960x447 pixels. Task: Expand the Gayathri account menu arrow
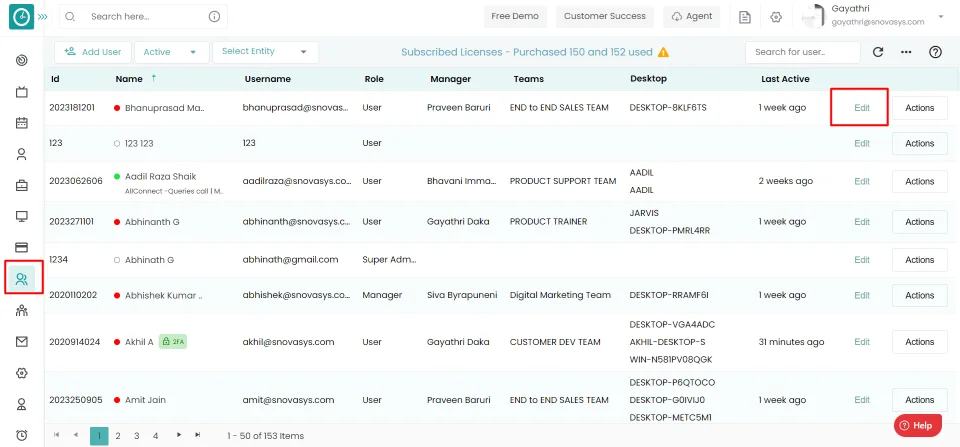(940, 17)
